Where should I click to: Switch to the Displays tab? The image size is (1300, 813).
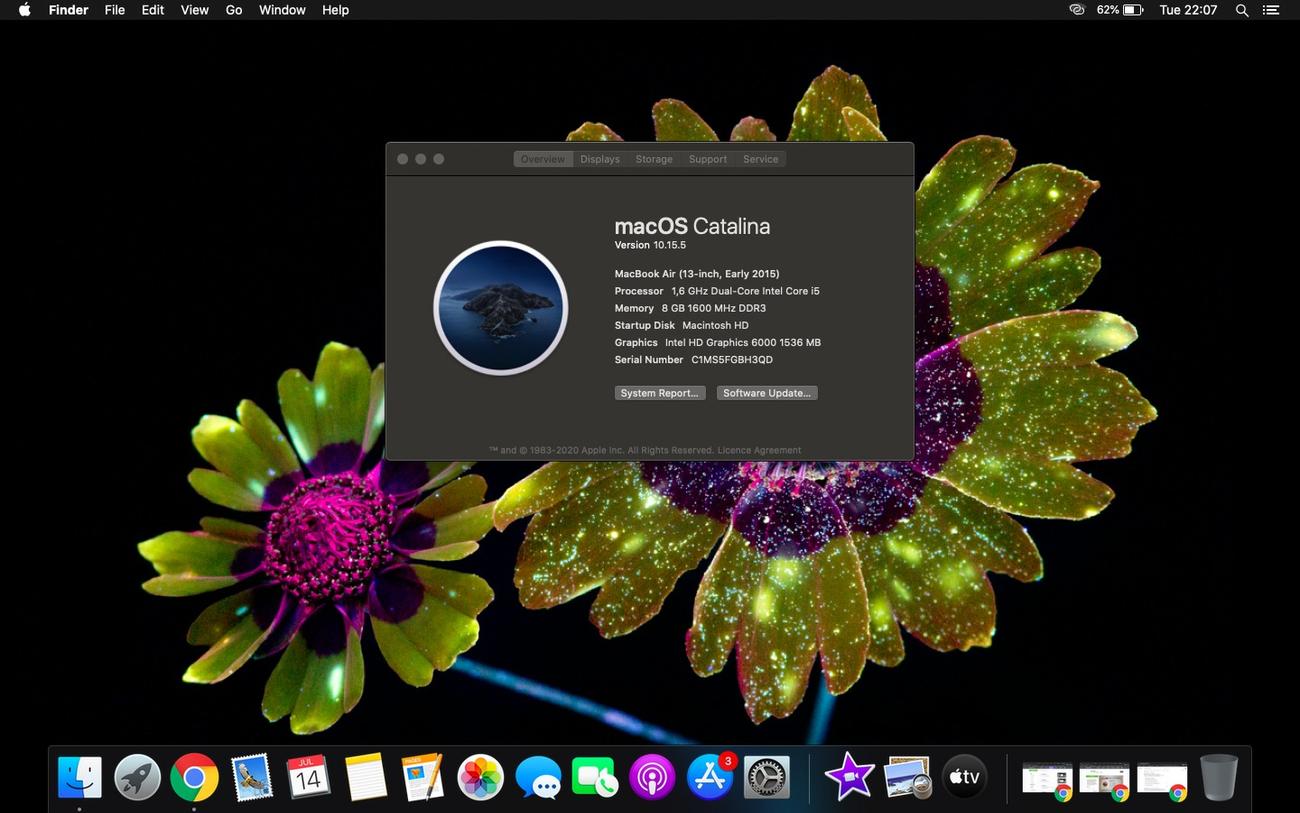[600, 159]
